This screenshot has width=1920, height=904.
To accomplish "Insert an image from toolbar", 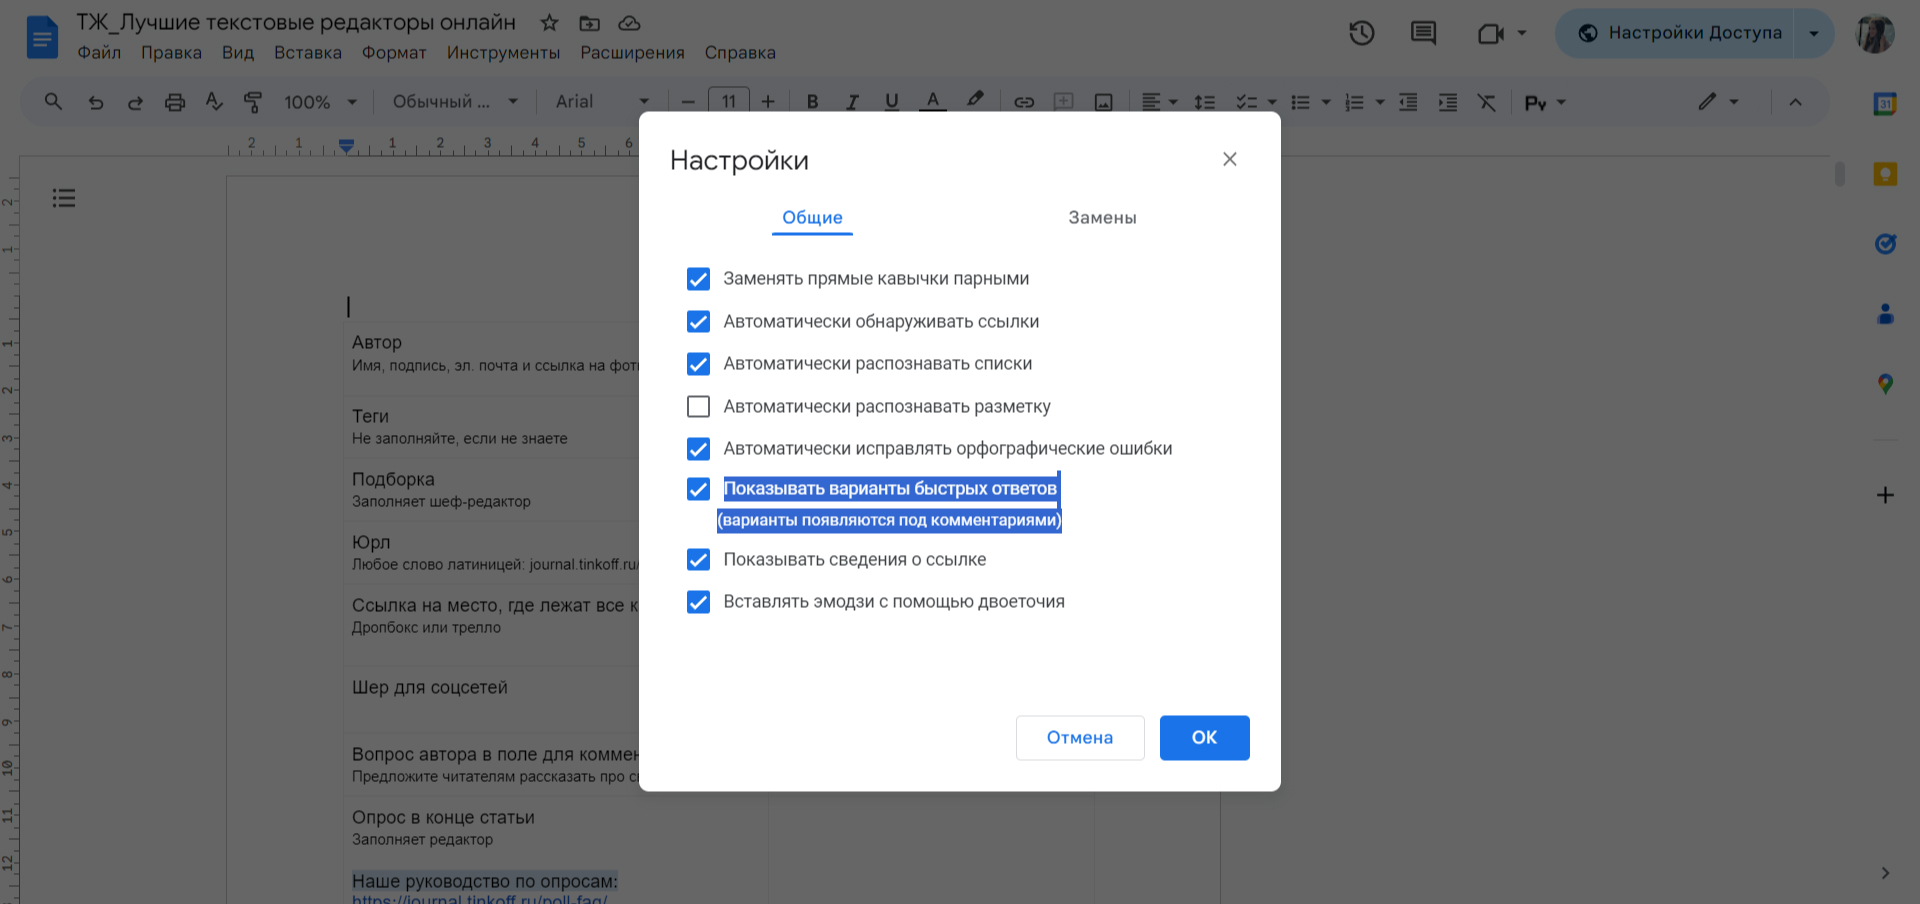I will (x=1104, y=101).
